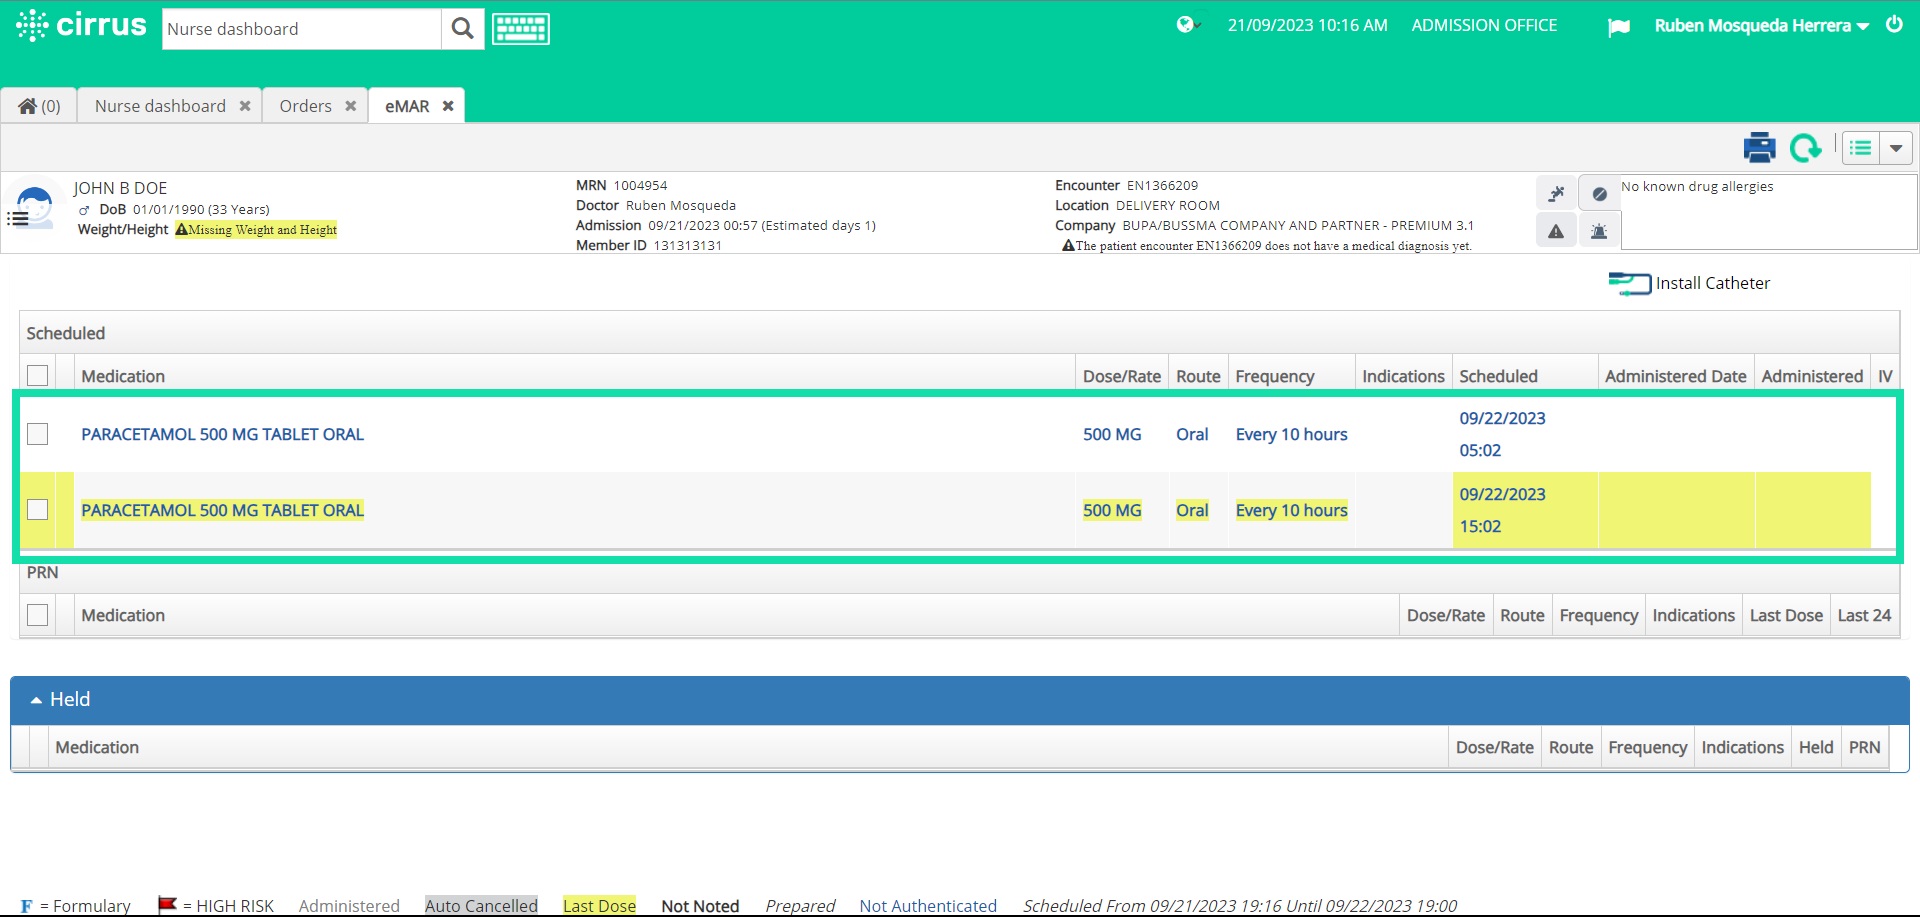The width and height of the screenshot is (1920, 917).
Task: Open the fall risk indicator
Action: pos(1555,192)
